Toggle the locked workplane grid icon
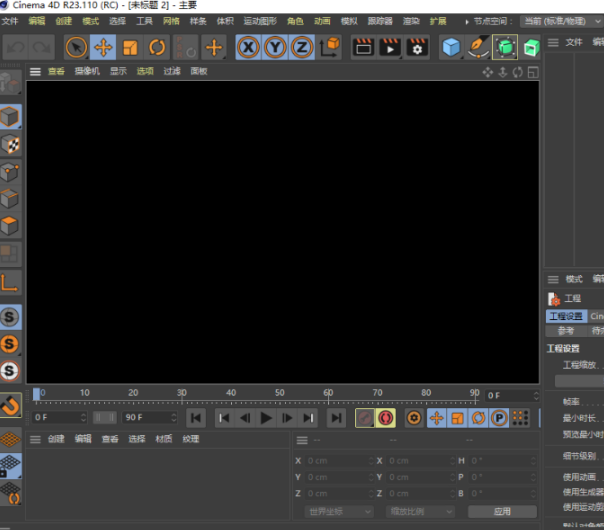Viewport: 604px width, 530px height. tap(10, 466)
